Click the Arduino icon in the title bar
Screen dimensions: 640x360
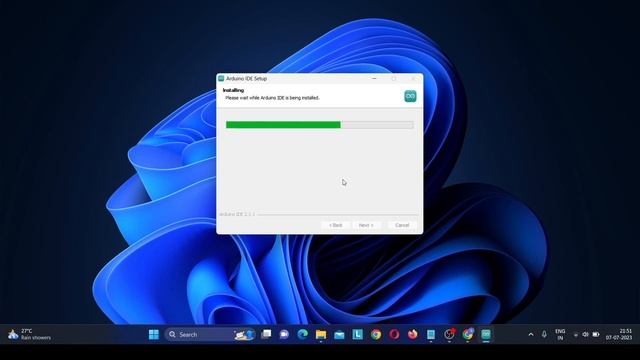pyautogui.click(x=221, y=78)
